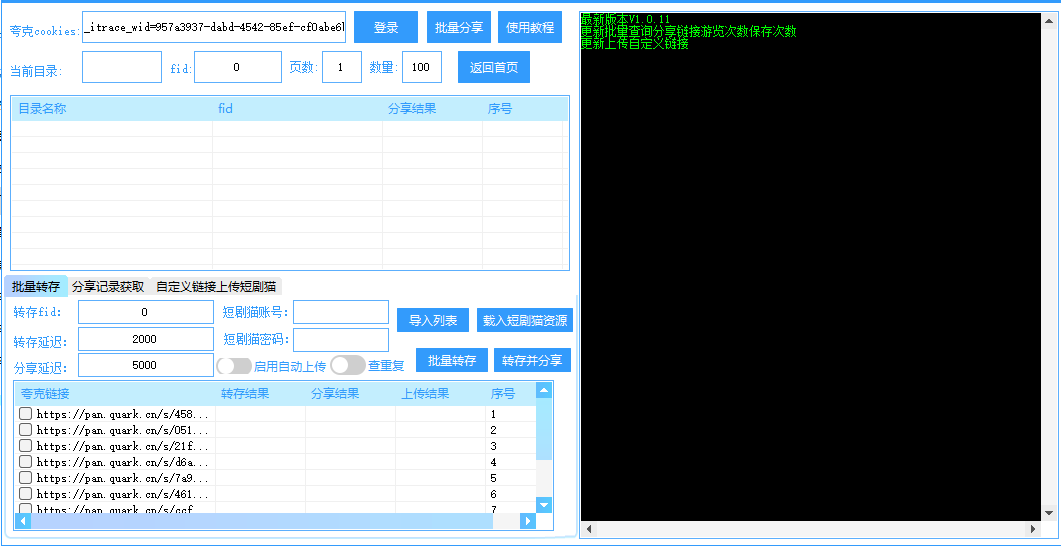Screen dimensions: 1061x546
Task: Open the 使用教程 tutorial
Action: click(530, 28)
